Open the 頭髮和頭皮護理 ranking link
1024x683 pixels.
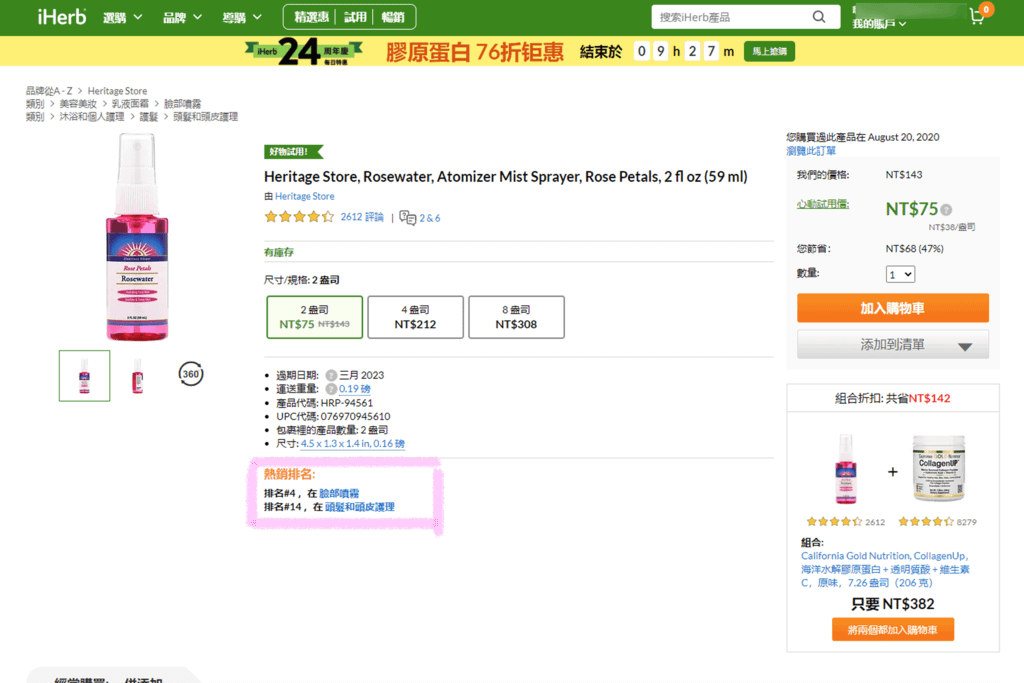[360, 507]
